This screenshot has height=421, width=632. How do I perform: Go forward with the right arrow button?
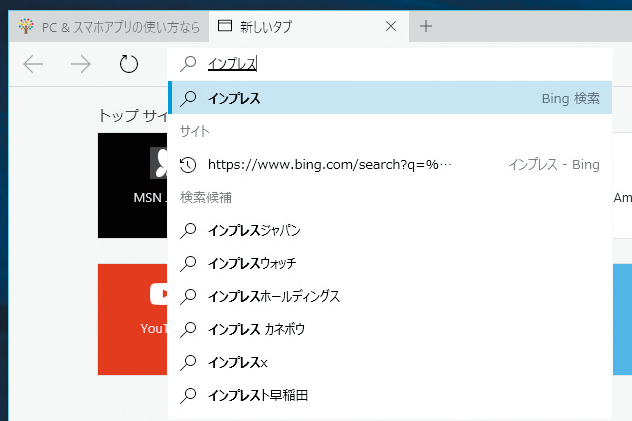[x=81, y=64]
